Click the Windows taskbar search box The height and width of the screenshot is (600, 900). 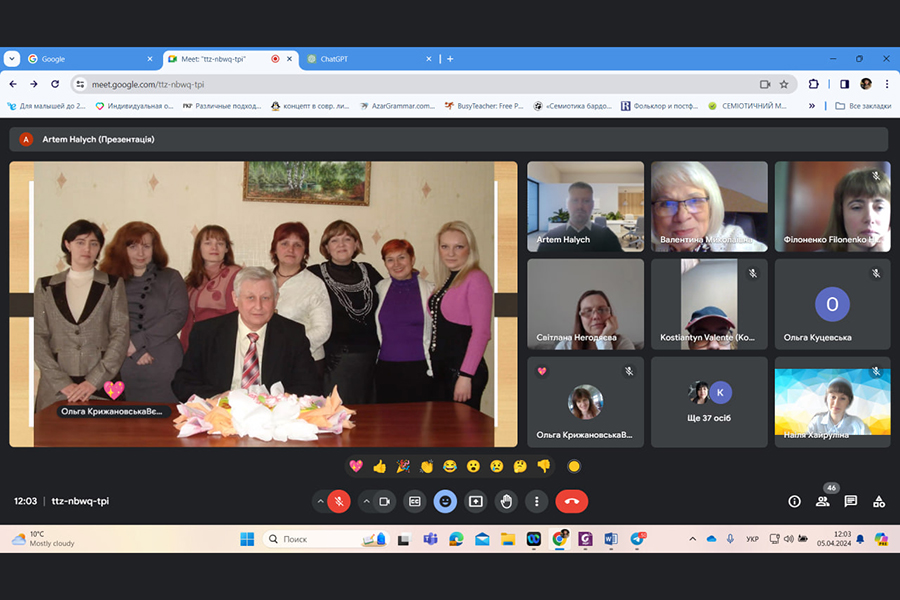click(325, 539)
